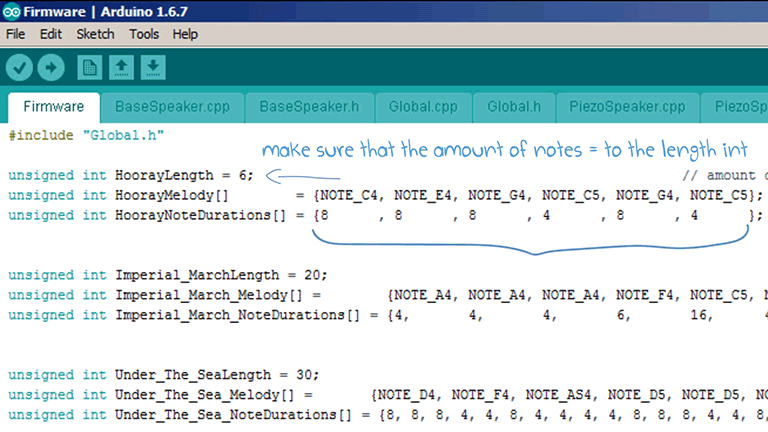Click the Under_The_Sea_Melody[] name
This screenshot has width=768, height=432.
205,395
